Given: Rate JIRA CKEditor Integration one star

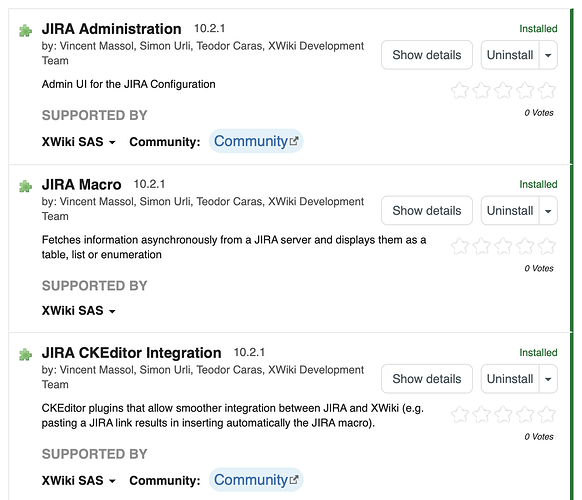Looking at the screenshot, I should click(x=460, y=414).
